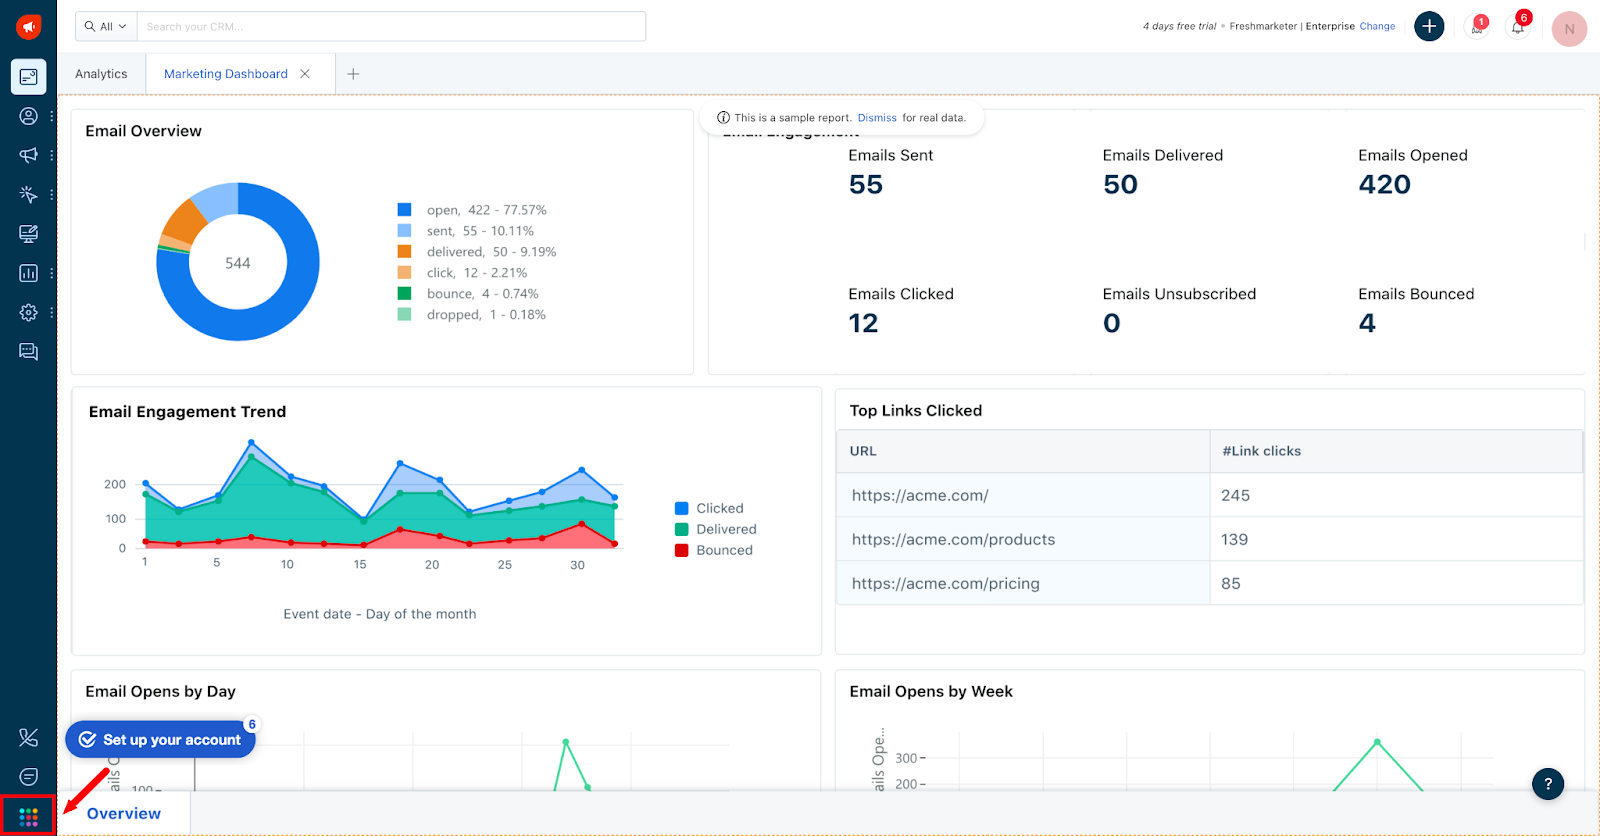
Task: Expand the submenu dots beside Settings icon
Action: [52, 312]
